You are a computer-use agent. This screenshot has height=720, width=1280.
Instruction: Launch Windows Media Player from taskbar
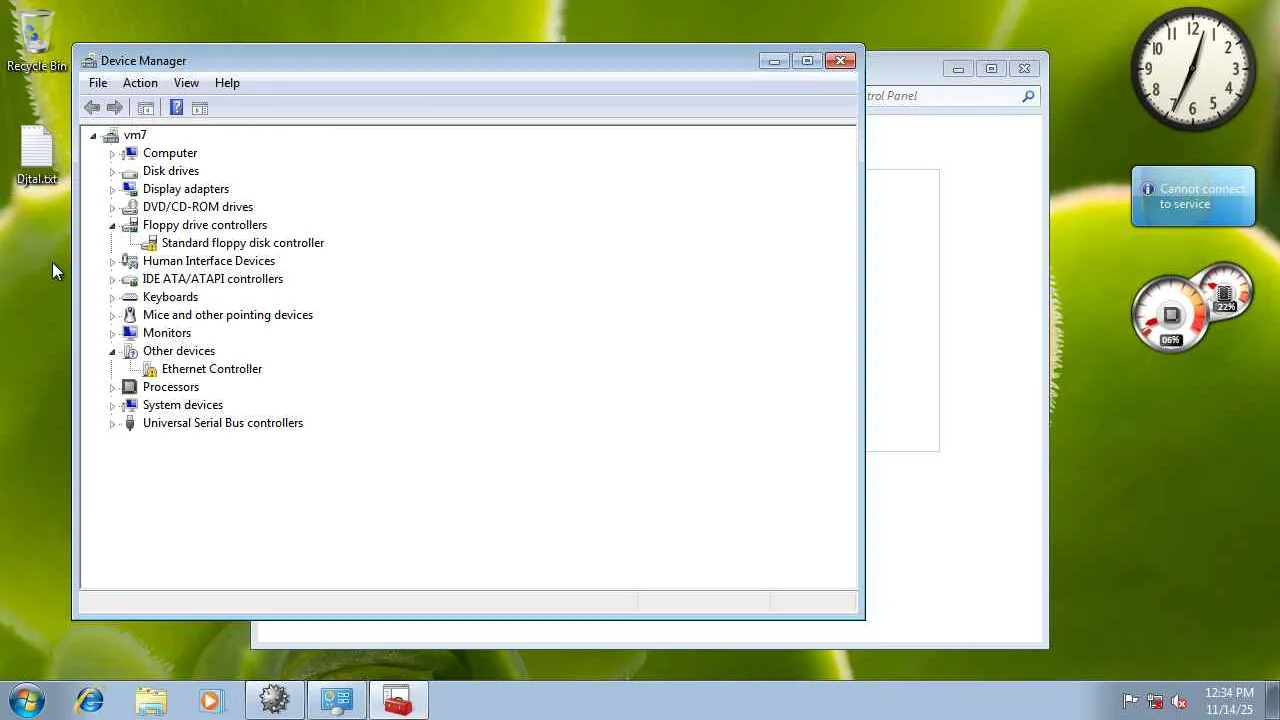click(210, 700)
